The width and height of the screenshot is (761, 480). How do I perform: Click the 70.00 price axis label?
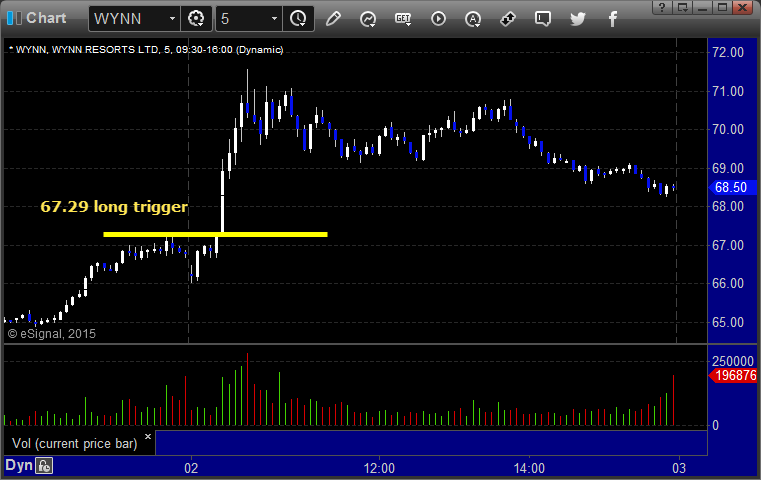tap(728, 130)
